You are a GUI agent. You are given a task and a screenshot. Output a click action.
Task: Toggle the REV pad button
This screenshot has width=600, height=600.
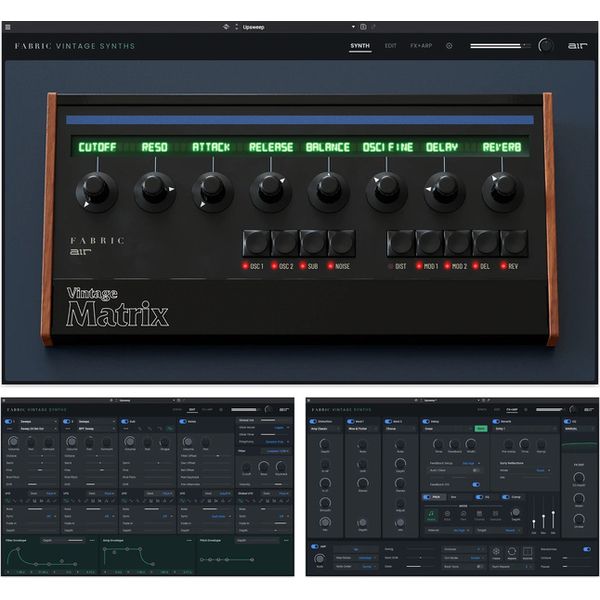tap(514, 243)
